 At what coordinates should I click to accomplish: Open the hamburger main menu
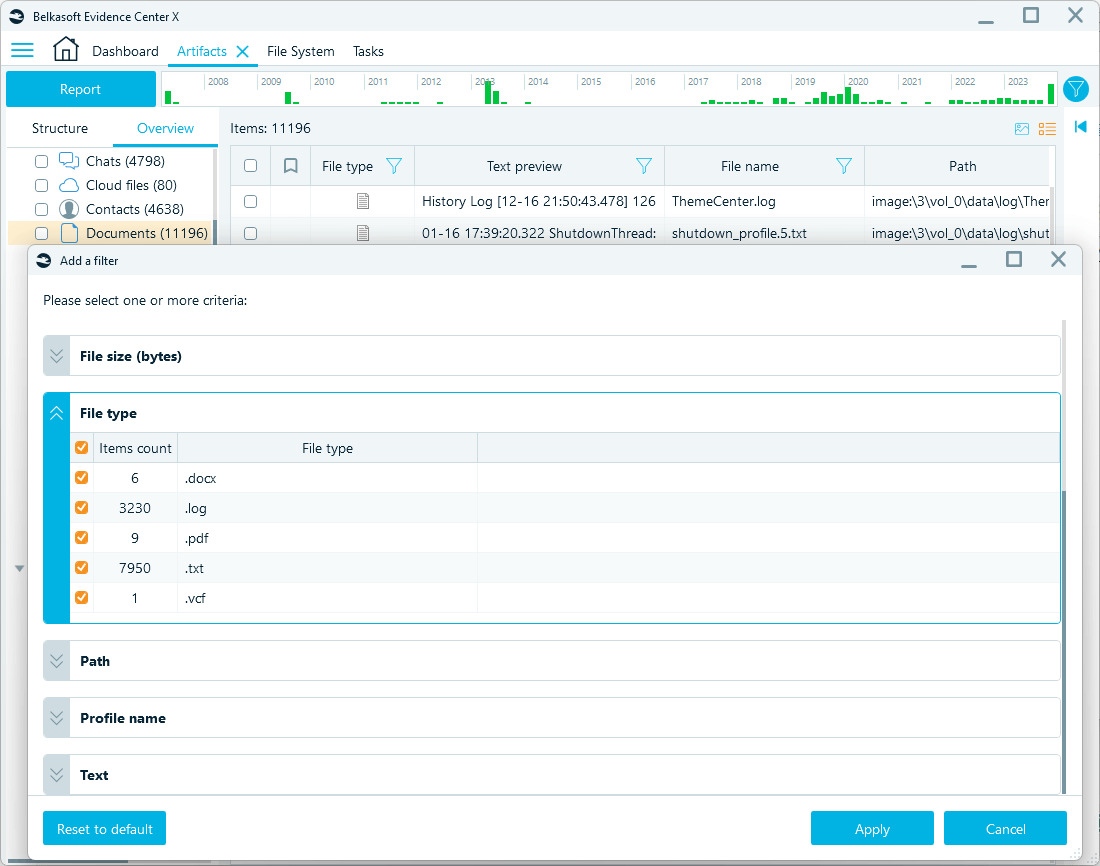(x=22, y=51)
